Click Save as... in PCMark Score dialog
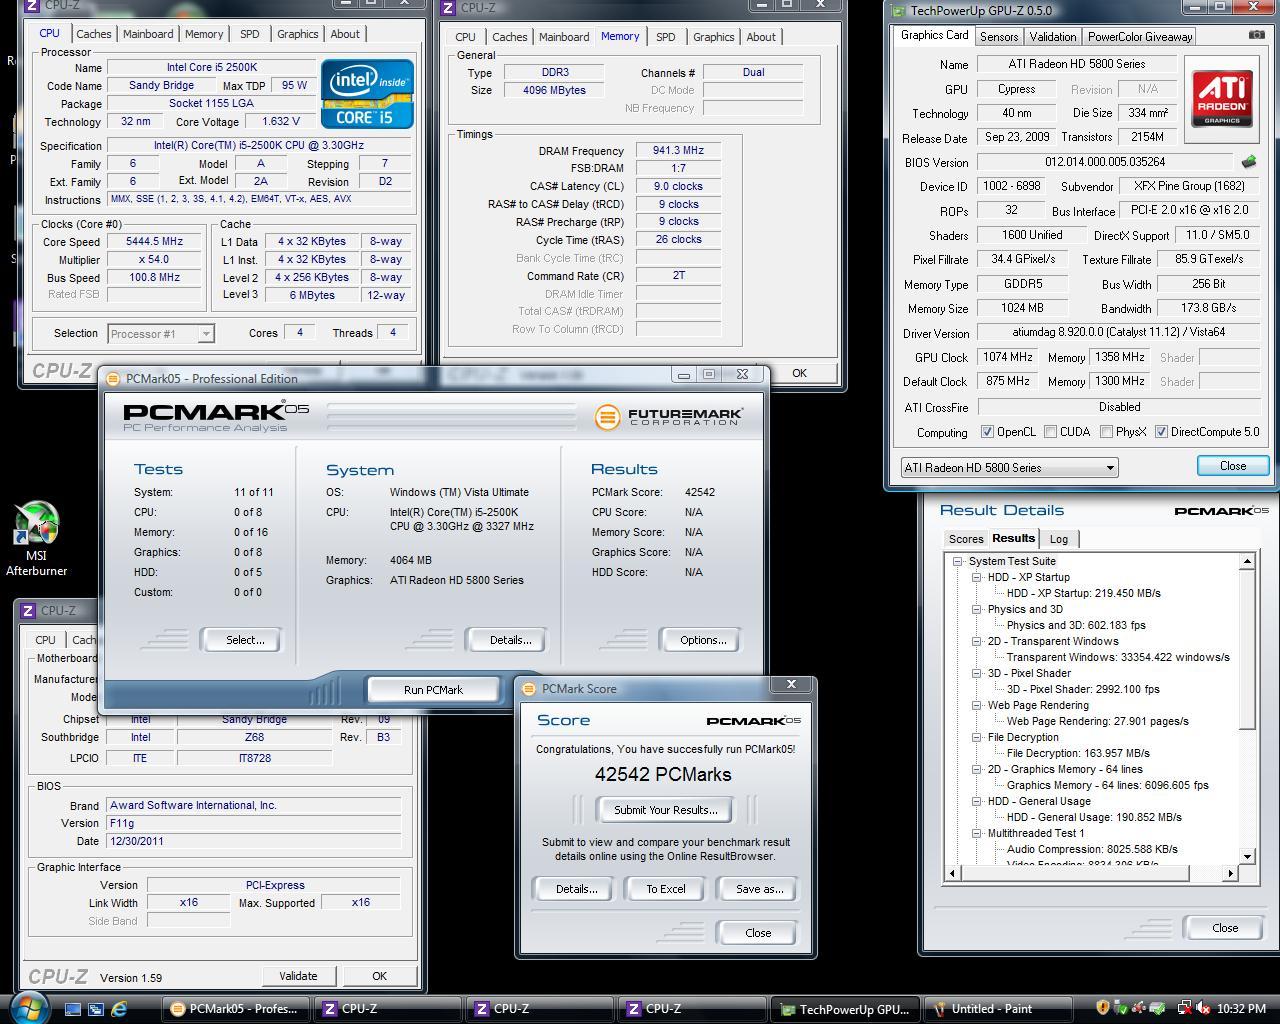This screenshot has height=1024, width=1280. (x=760, y=889)
